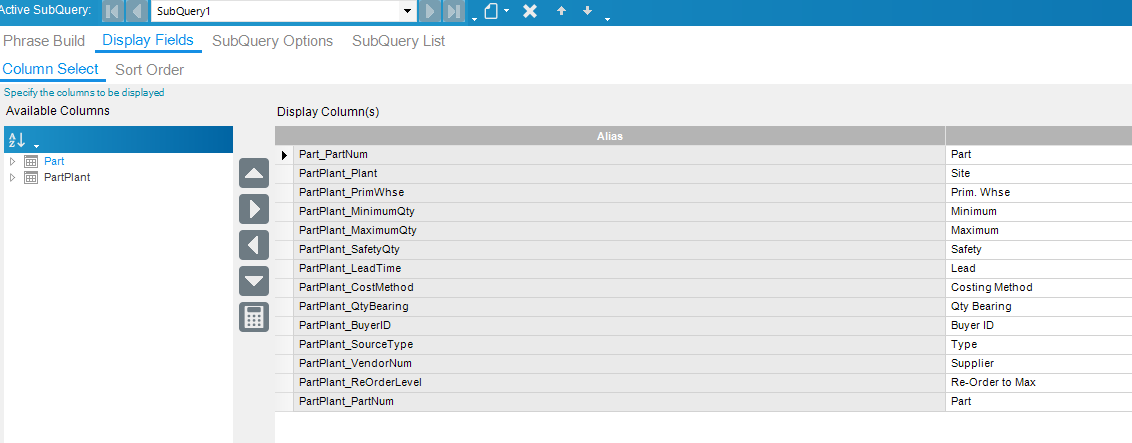Move the subquery up with the arrow

[561, 11]
